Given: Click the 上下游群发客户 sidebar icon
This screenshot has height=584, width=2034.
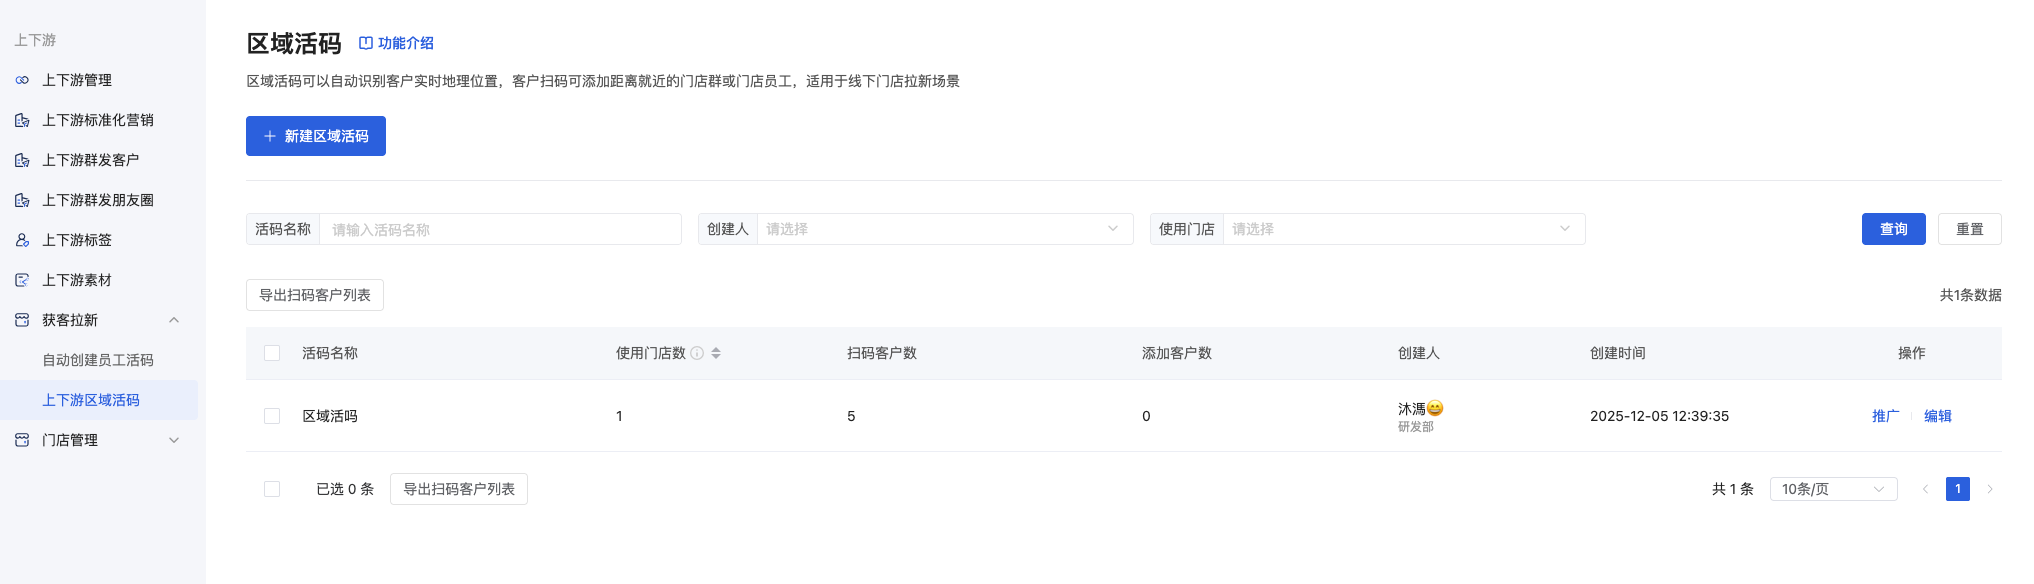Looking at the screenshot, I should coord(22,160).
